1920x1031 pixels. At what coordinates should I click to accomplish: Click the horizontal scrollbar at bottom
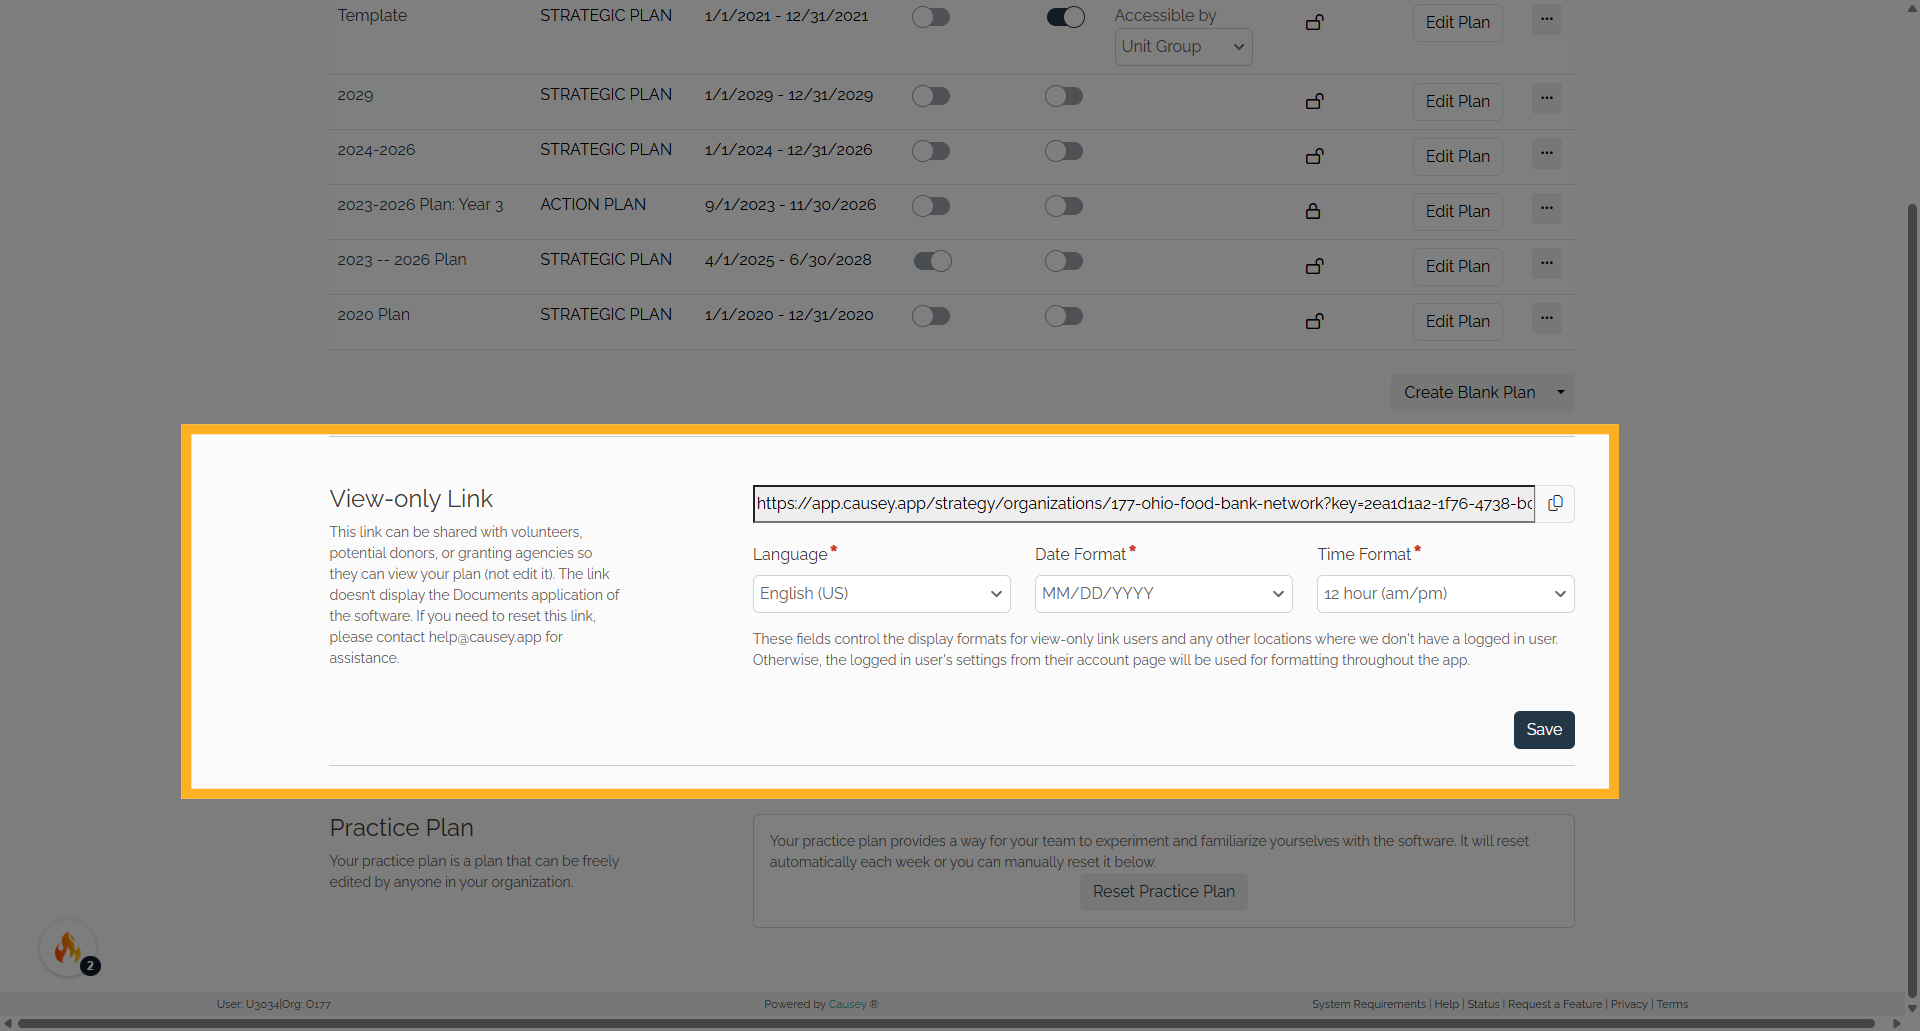(945, 1023)
